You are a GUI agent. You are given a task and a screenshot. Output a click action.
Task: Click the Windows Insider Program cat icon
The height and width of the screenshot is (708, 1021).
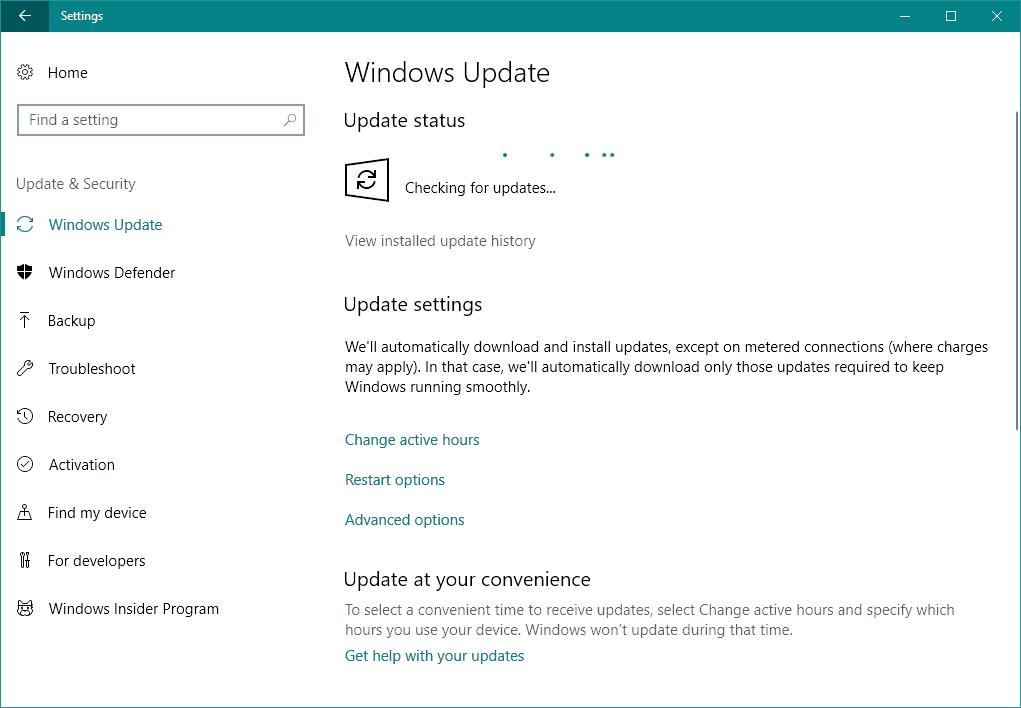[x=25, y=608]
